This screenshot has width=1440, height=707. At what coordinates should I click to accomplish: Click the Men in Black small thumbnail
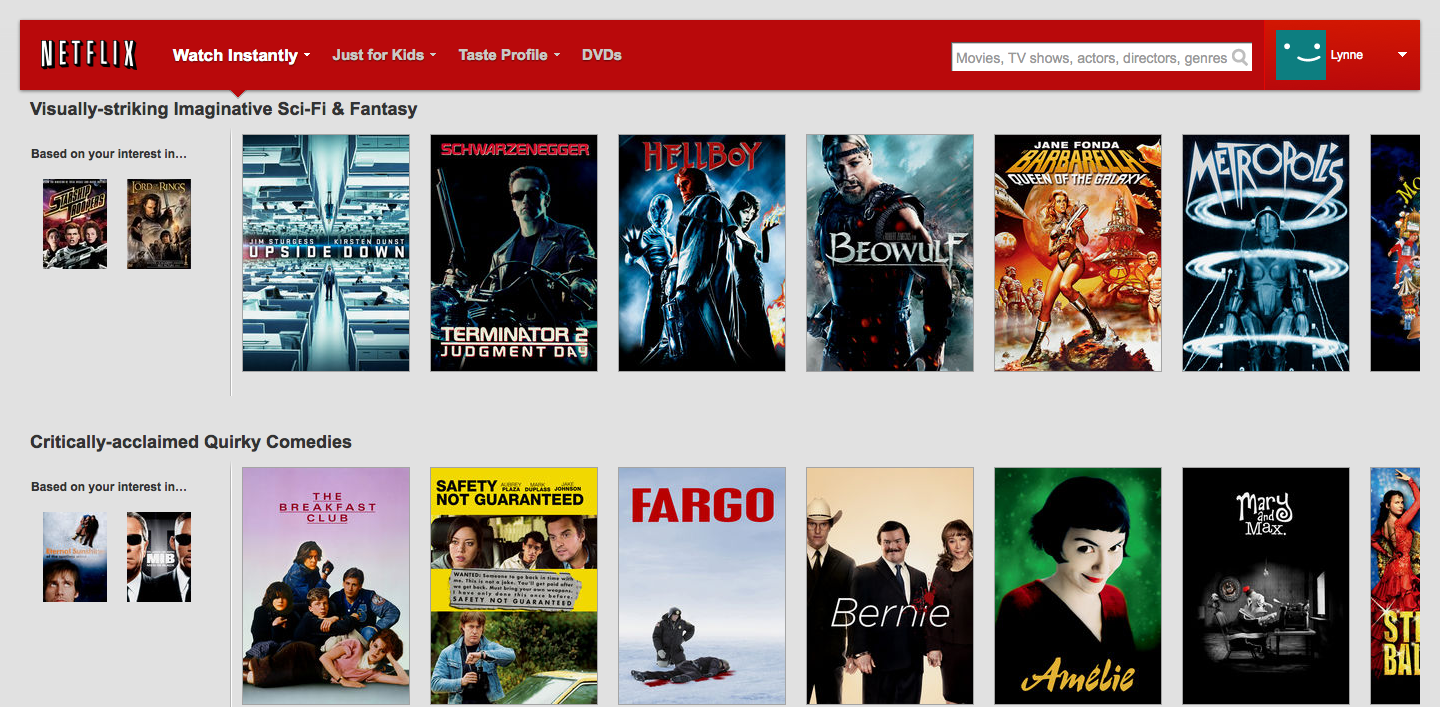[159, 557]
